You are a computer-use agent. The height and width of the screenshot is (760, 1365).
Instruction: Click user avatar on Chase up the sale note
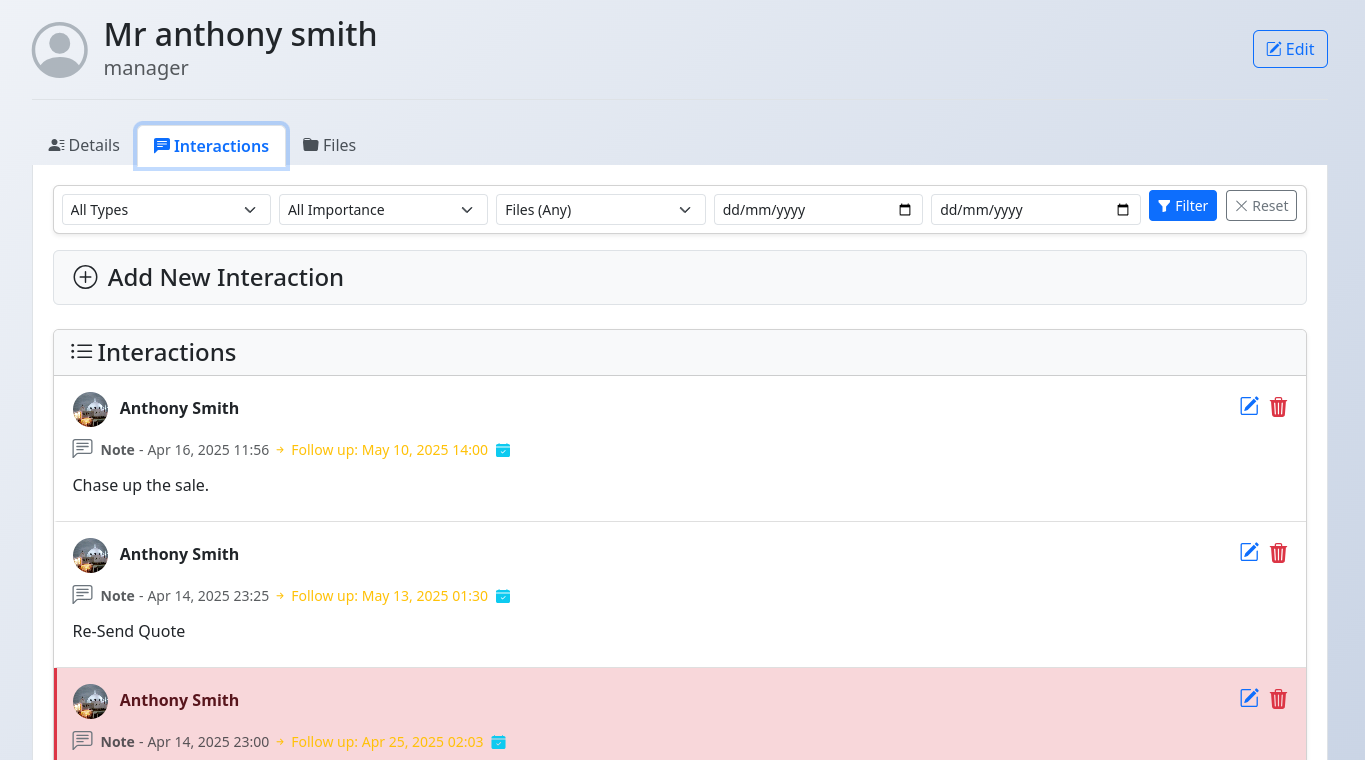(x=90, y=409)
